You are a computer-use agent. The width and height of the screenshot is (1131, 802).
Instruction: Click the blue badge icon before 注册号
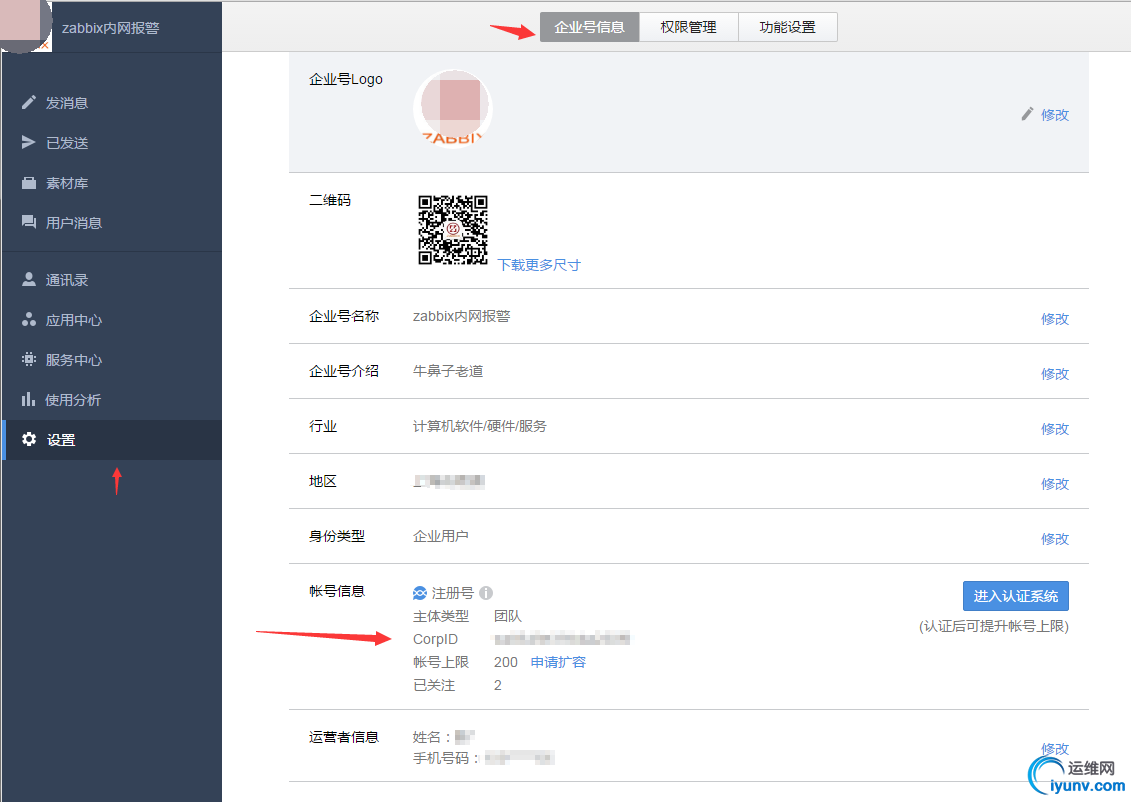(x=420, y=593)
